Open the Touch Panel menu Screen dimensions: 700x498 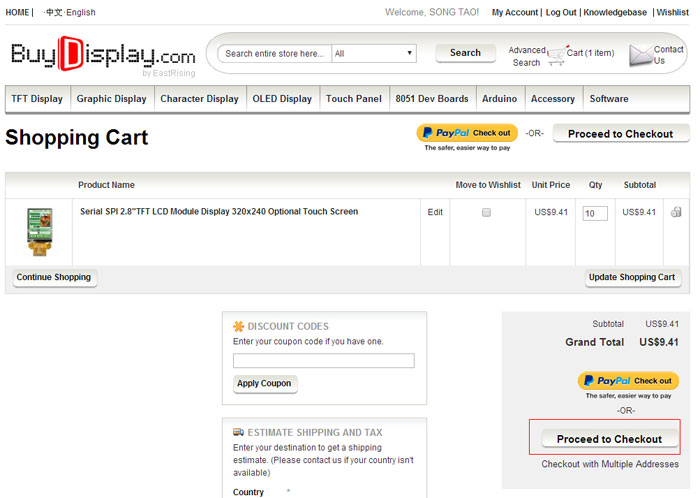[x=354, y=99]
